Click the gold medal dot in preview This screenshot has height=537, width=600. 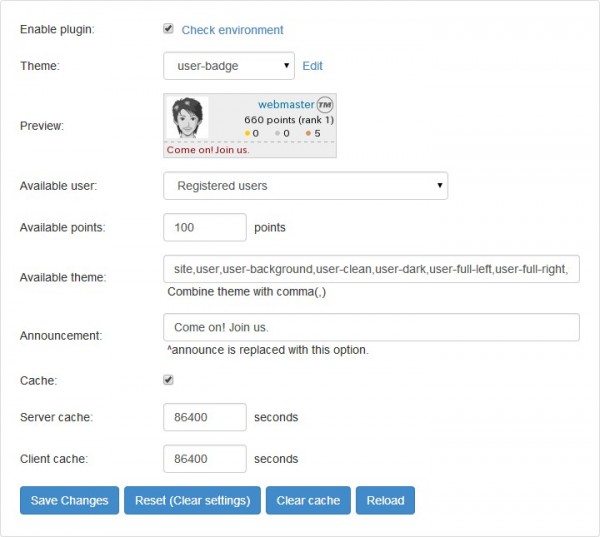click(x=247, y=133)
